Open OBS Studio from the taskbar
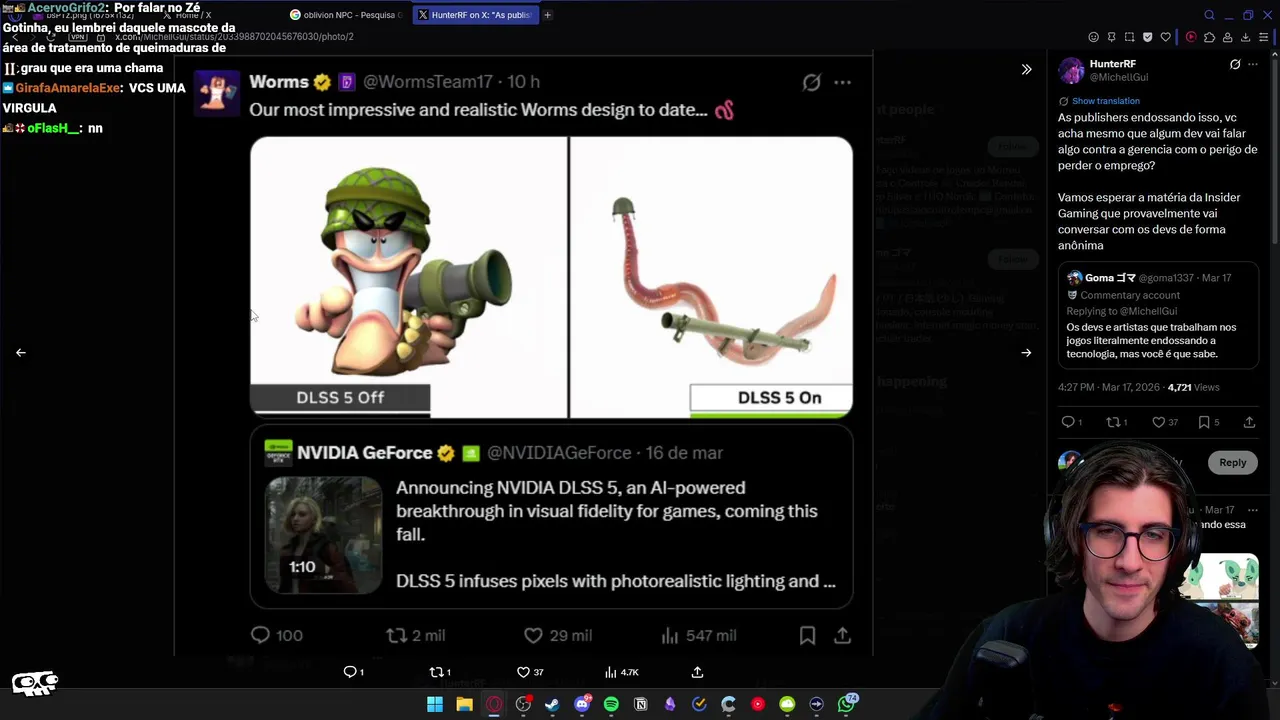Viewport: 1280px width, 720px height. [523, 704]
